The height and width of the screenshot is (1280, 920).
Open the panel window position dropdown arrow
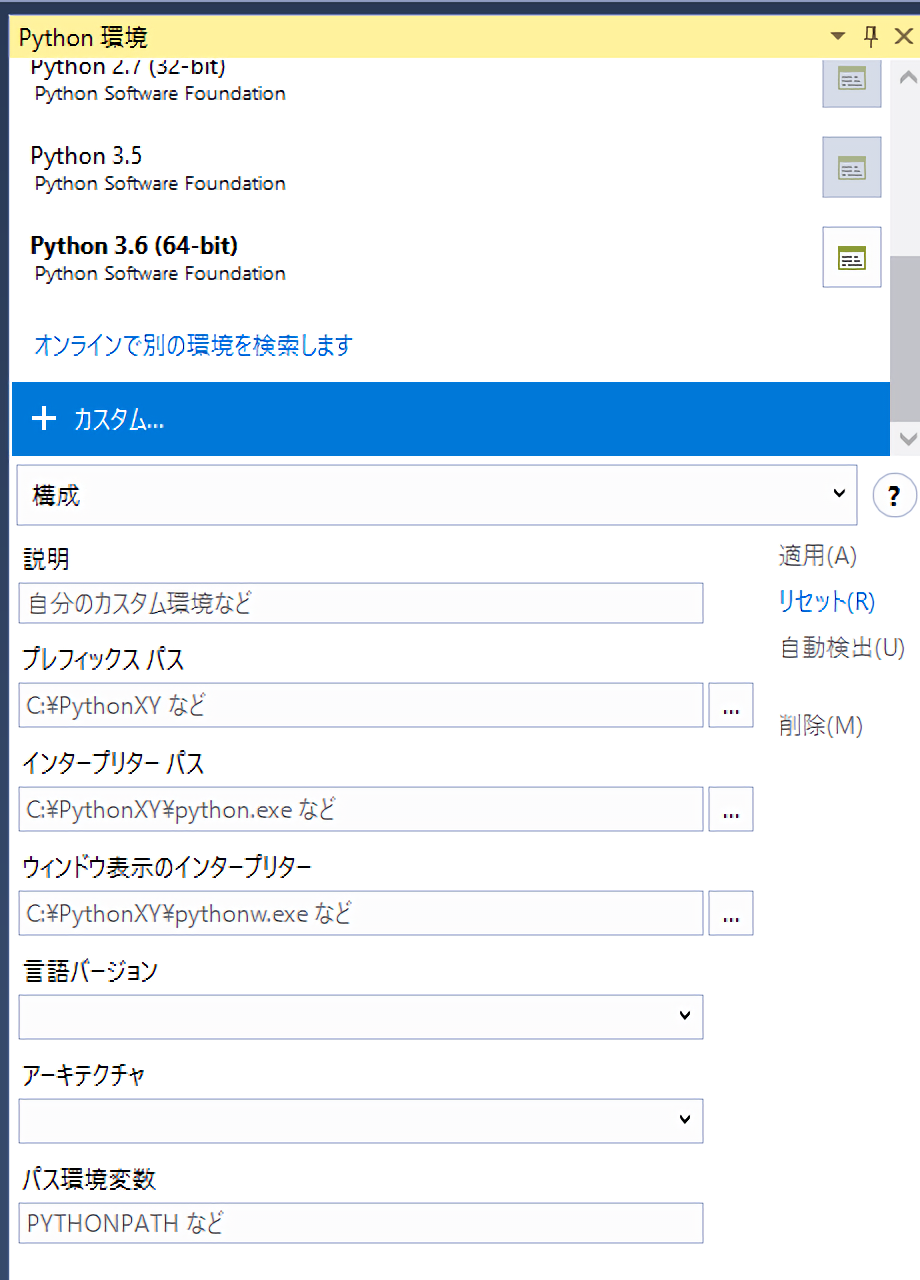pos(838,37)
